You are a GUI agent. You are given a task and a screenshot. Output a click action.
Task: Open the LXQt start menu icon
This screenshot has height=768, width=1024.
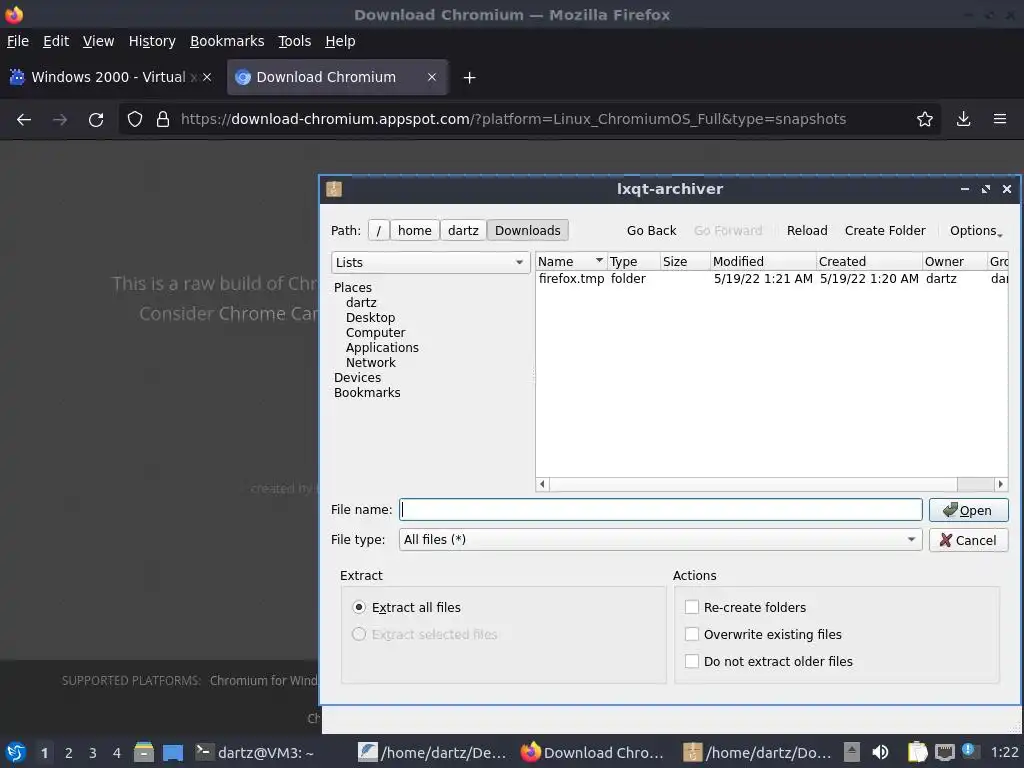pos(16,752)
